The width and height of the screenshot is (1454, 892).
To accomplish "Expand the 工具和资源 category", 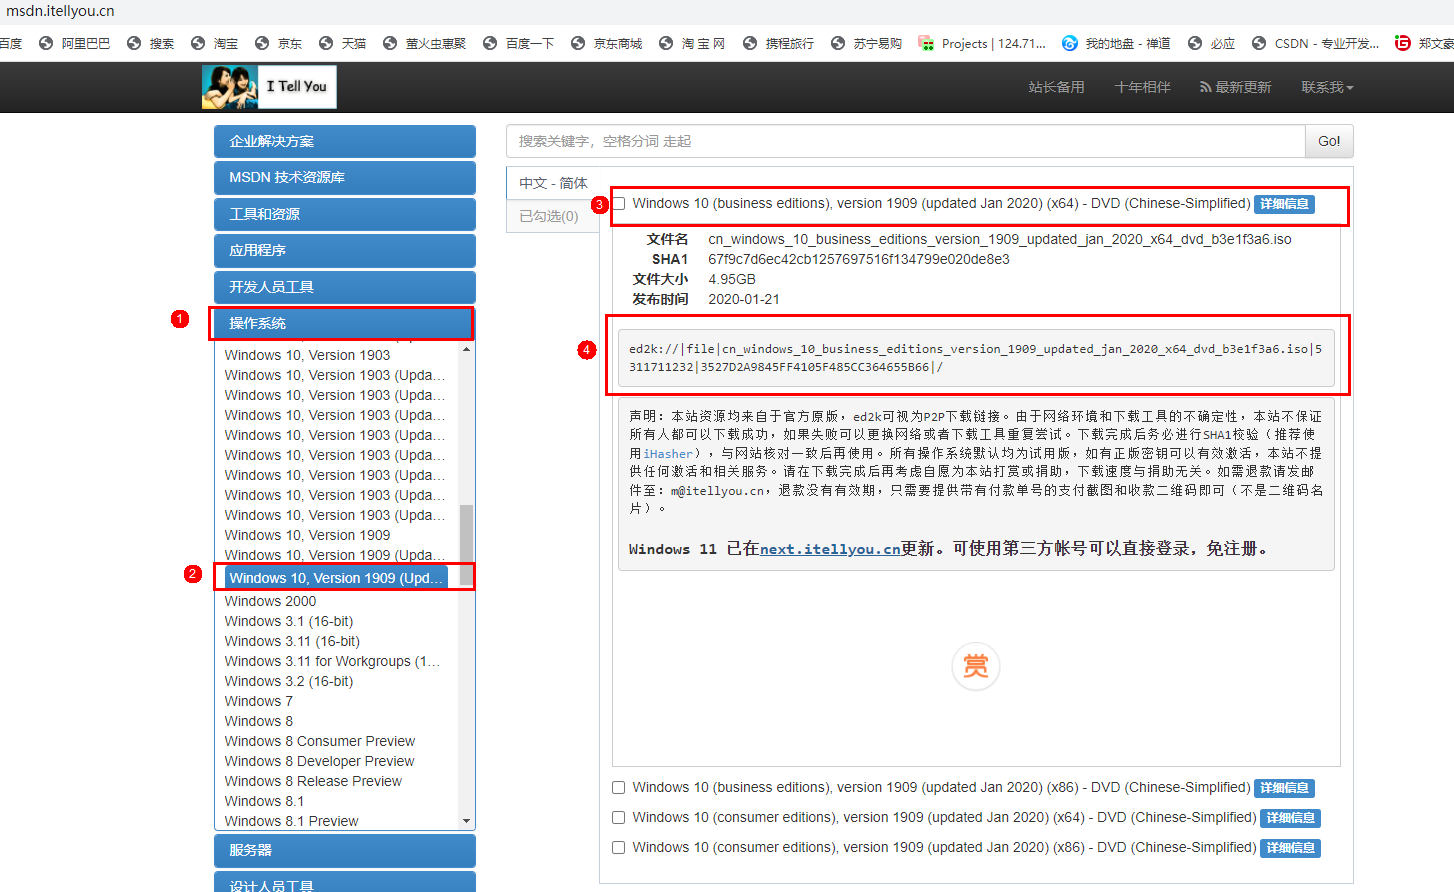I will pos(345,214).
